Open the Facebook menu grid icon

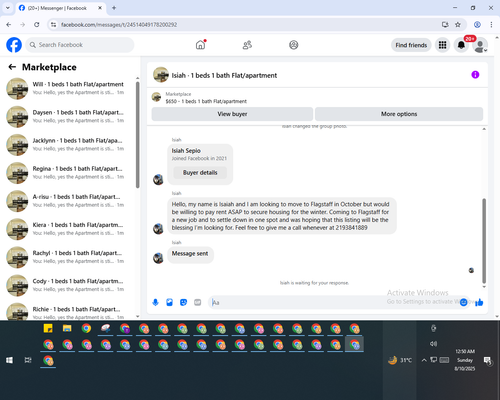[442, 45]
